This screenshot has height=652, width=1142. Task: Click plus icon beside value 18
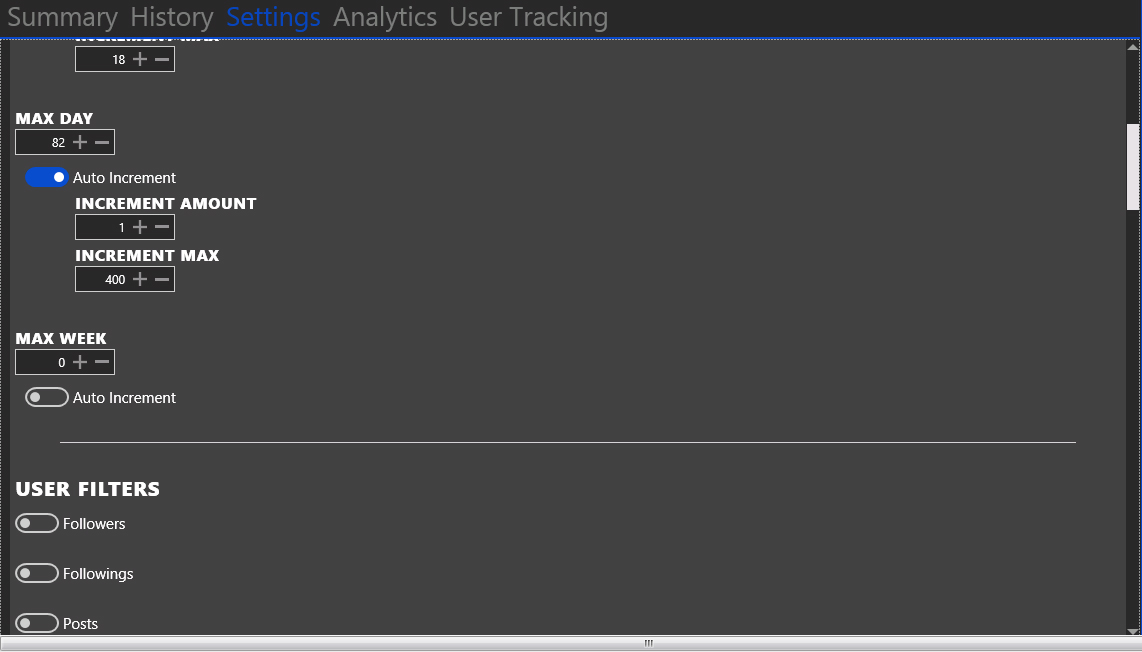pos(140,59)
